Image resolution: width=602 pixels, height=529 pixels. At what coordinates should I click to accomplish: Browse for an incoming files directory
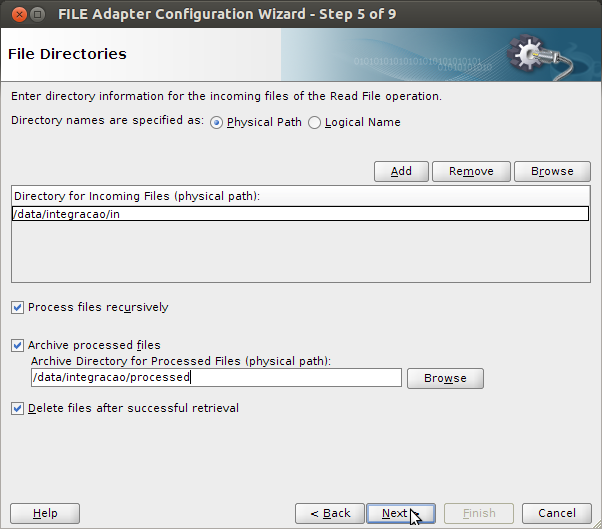(x=552, y=171)
